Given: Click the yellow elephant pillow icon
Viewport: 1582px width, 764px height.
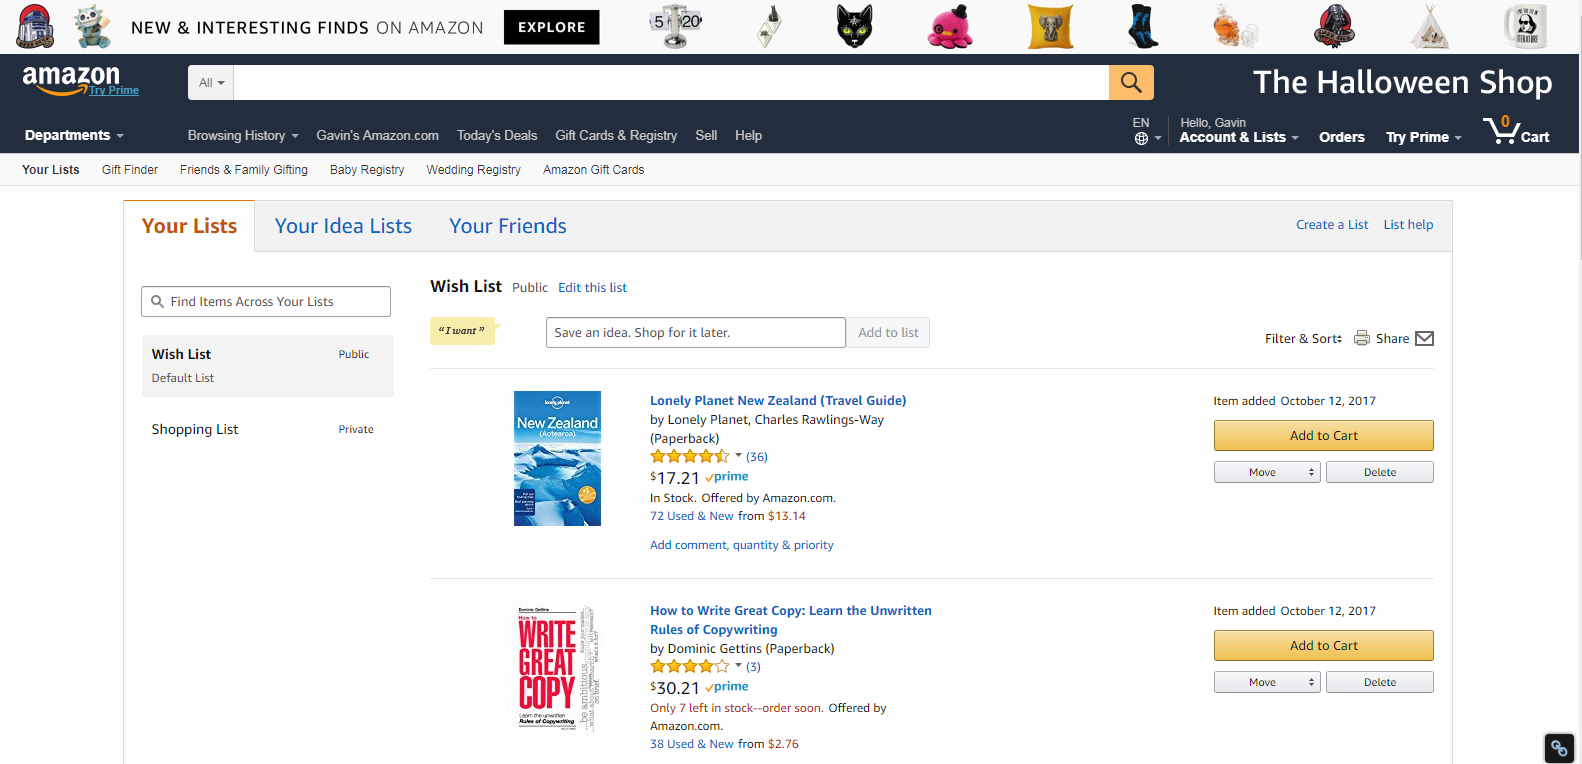Looking at the screenshot, I should coord(1050,27).
